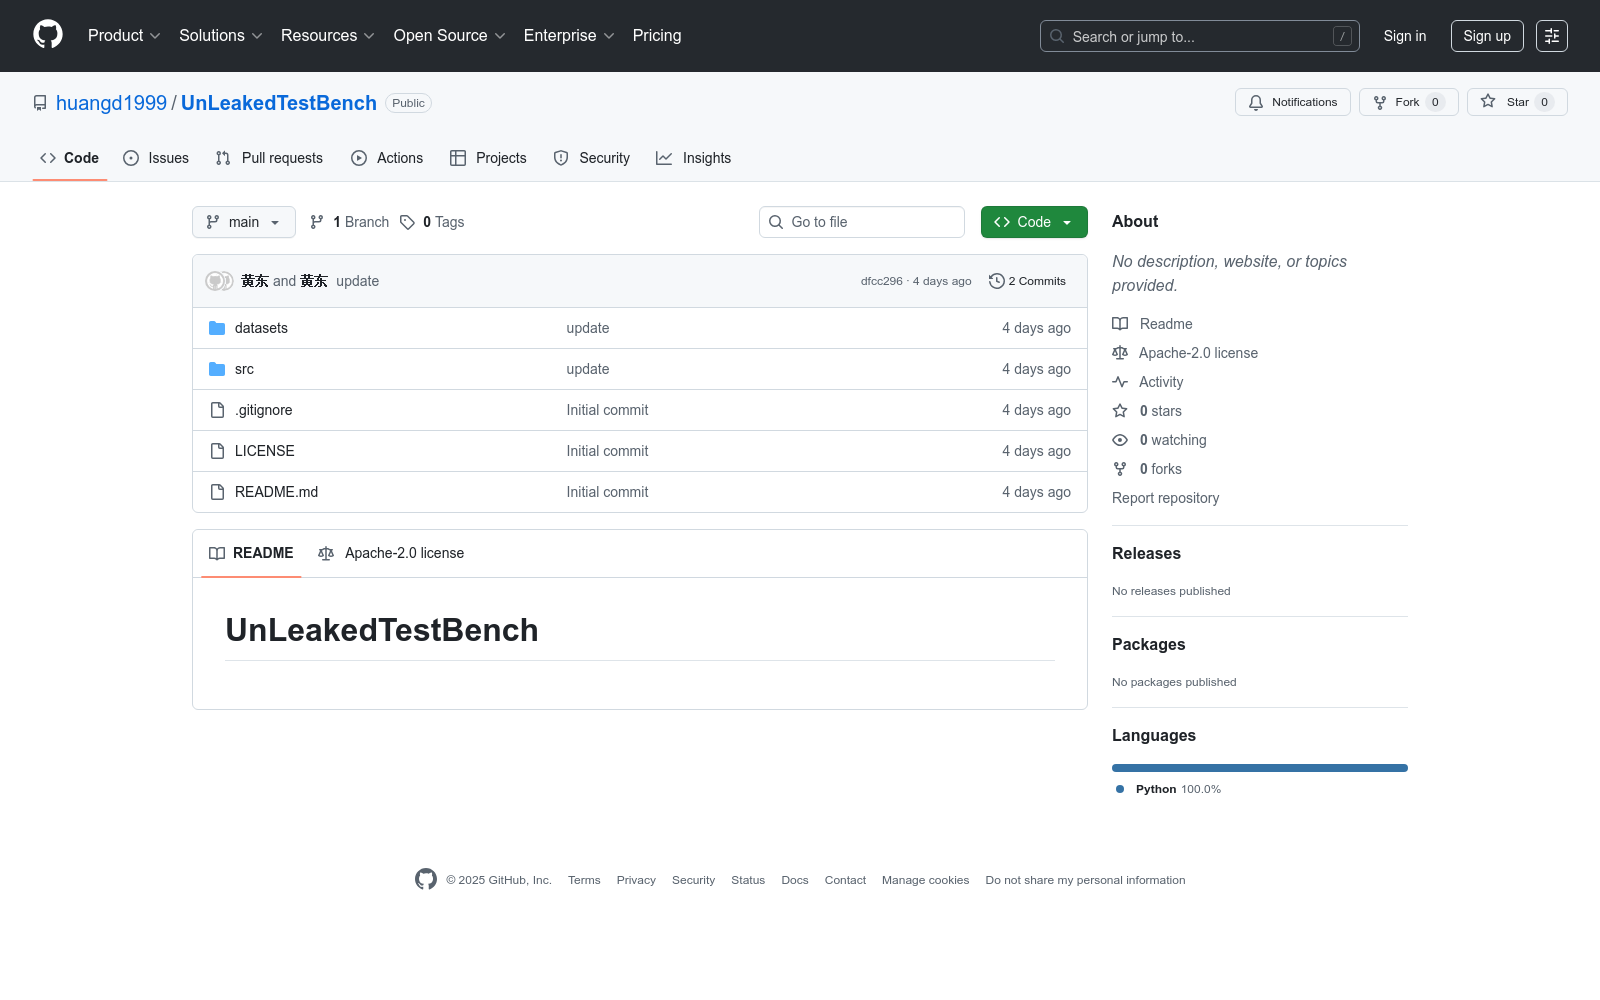Switch to the Issues tab
Screen dimensions: 1600x1000
point(156,158)
